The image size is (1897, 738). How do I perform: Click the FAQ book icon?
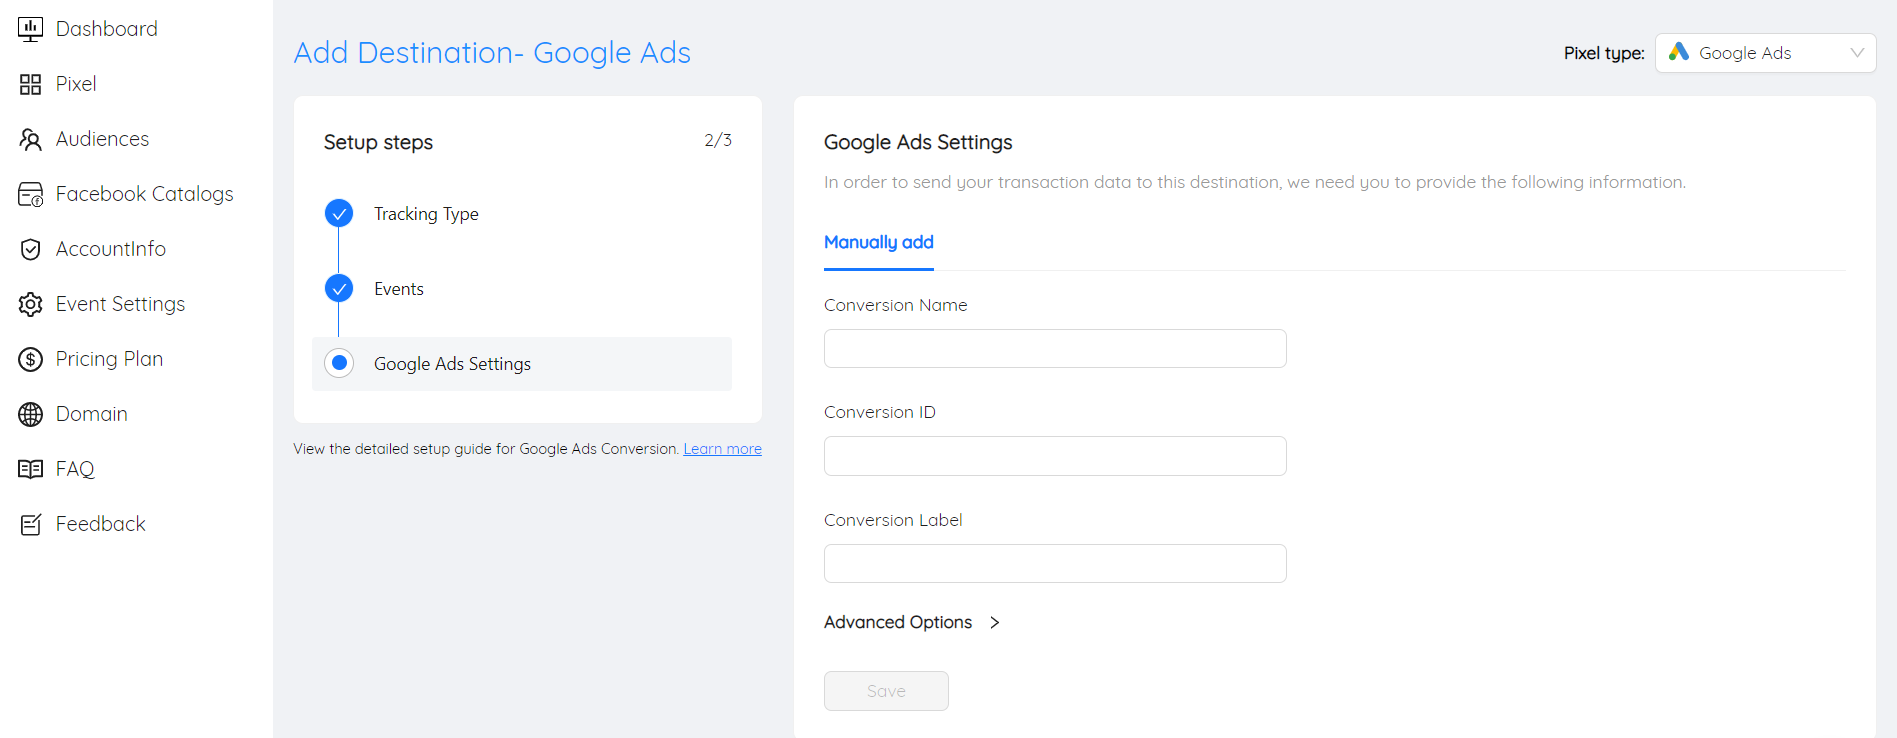tap(31, 469)
